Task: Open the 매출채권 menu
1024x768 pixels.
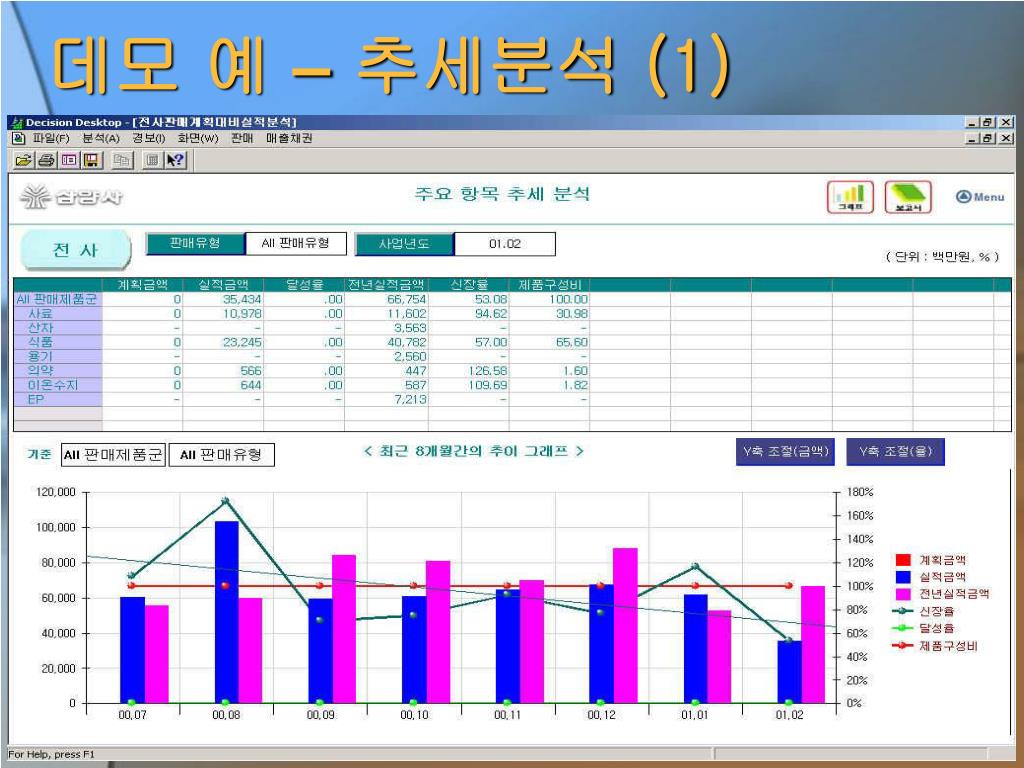Action: pyautogui.click(x=289, y=138)
